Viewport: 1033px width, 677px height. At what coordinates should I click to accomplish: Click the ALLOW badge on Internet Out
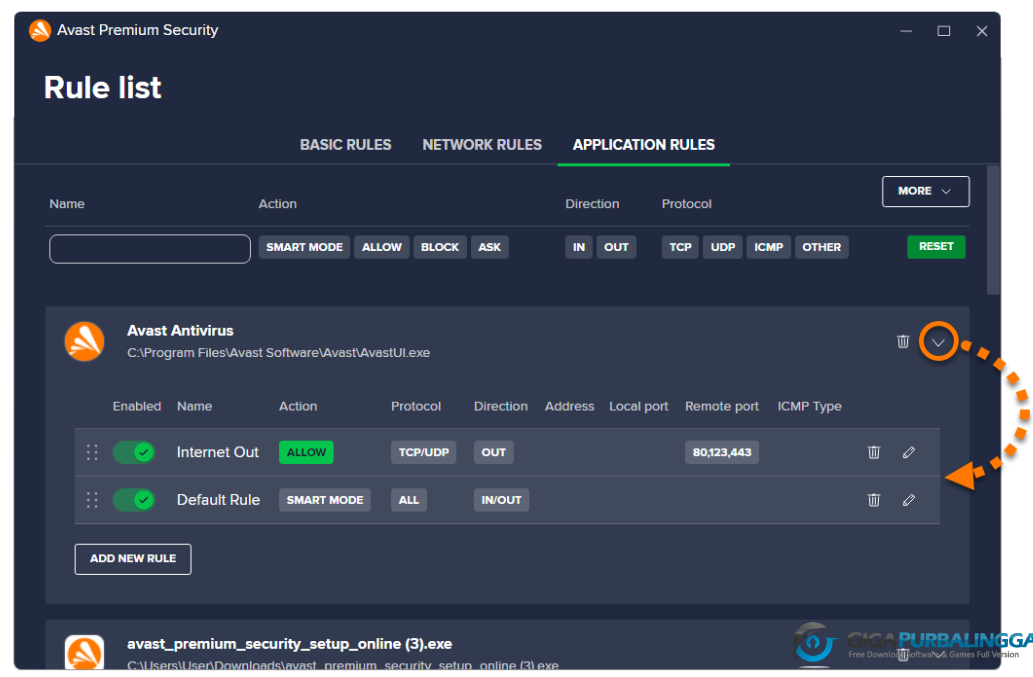tap(306, 452)
